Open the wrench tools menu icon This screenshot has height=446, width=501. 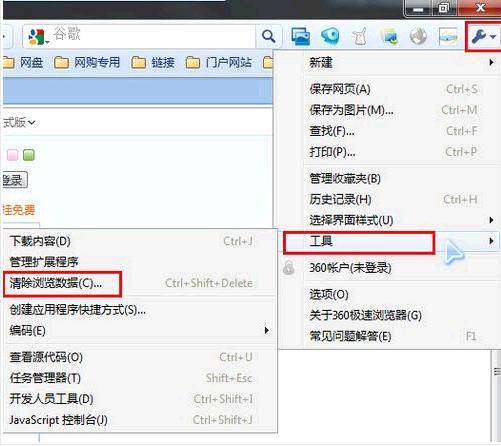coord(483,36)
